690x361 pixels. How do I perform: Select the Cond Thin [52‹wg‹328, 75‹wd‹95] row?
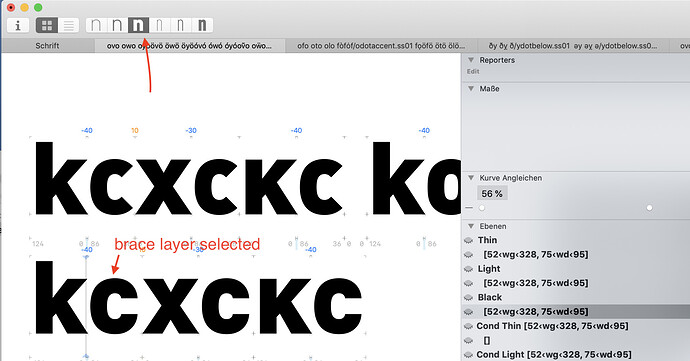click(576, 326)
